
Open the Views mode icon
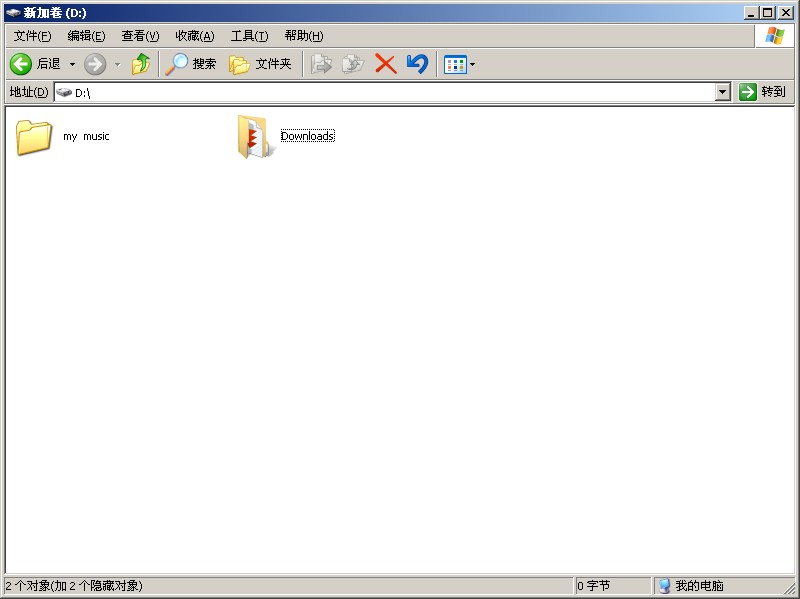(x=455, y=65)
